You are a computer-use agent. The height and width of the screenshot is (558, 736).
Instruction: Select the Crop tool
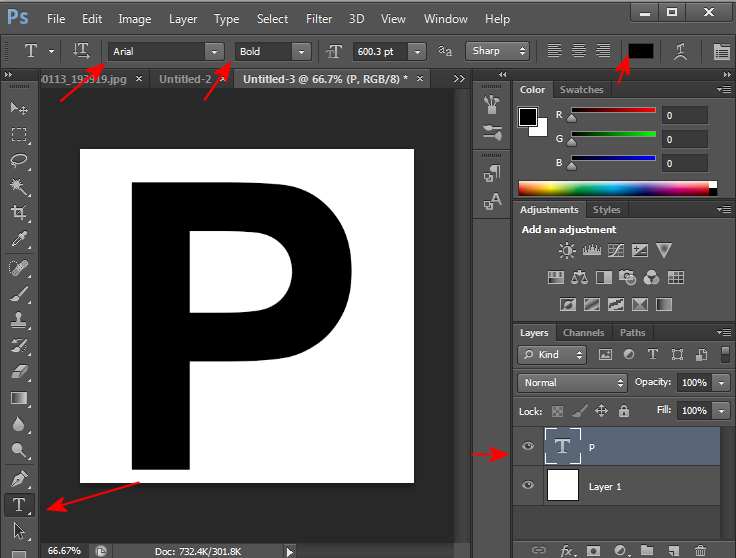tap(19, 213)
